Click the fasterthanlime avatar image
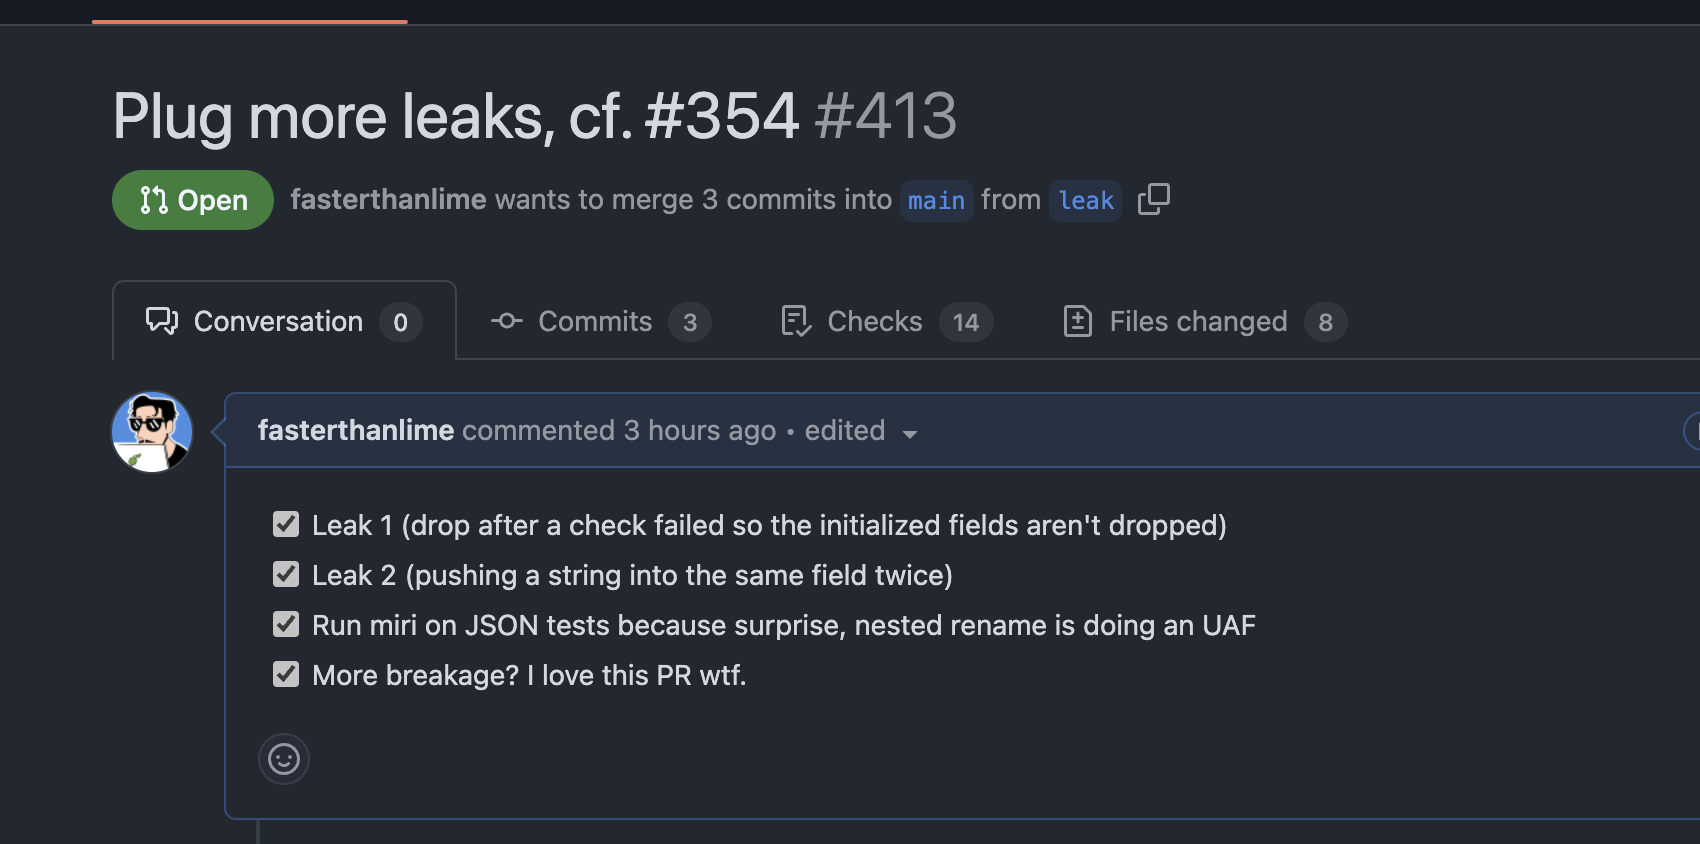 click(152, 432)
